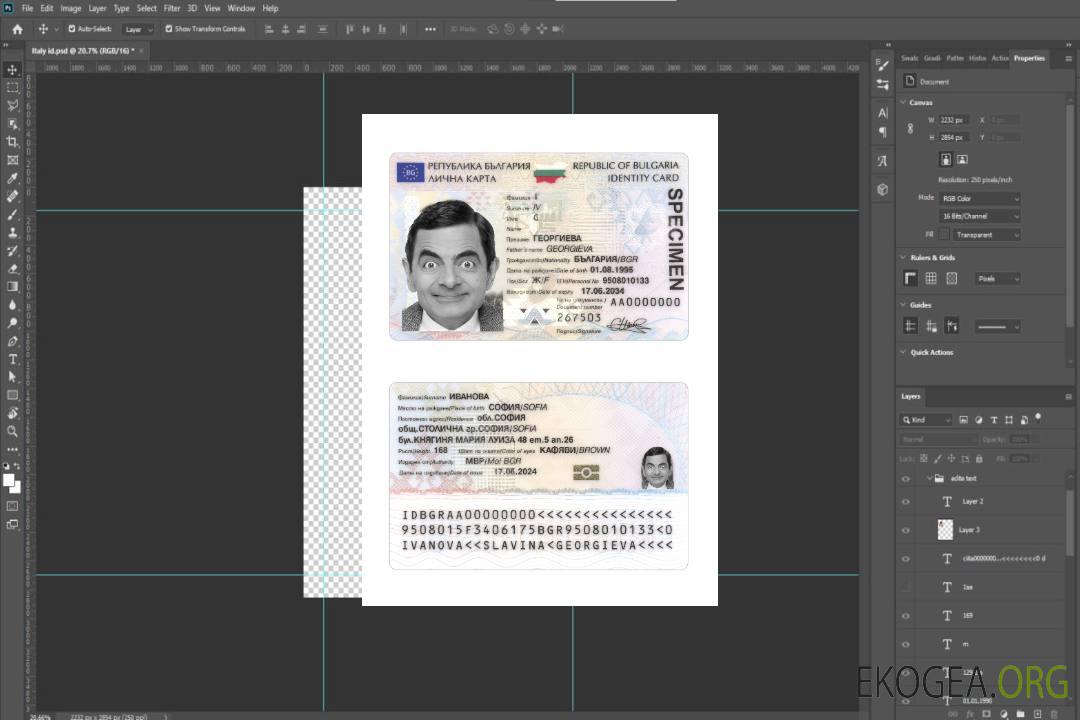This screenshot has width=1080, height=720.
Task: Open the Character panel icon
Action: pyautogui.click(x=883, y=112)
